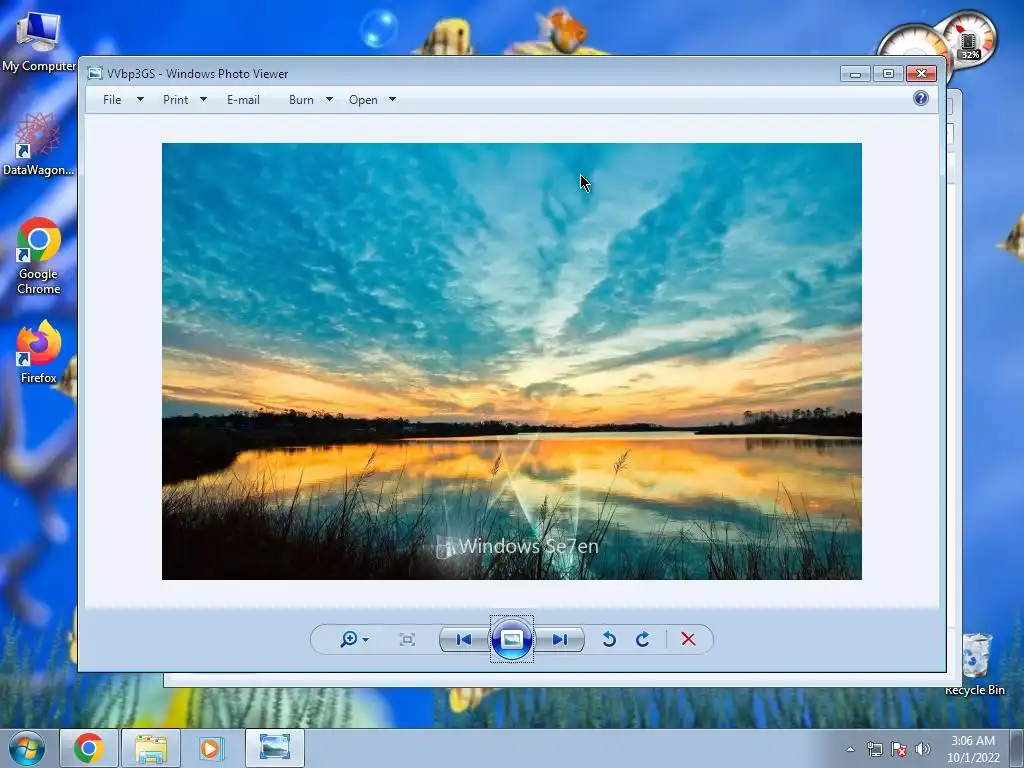This screenshot has height=768, width=1024.
Task: Open Windows Explorer from the taskbar
Action: coord(151,748)
